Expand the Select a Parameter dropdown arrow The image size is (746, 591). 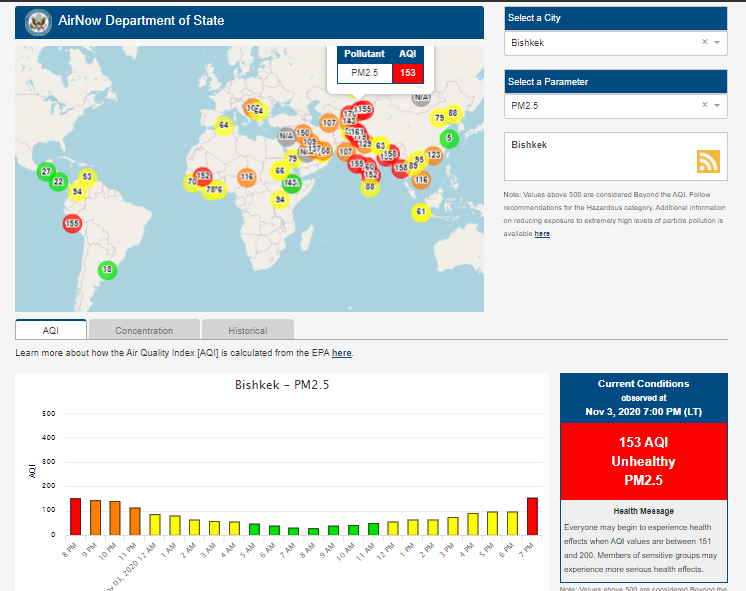pyautogui.click(x=717, y=105)
